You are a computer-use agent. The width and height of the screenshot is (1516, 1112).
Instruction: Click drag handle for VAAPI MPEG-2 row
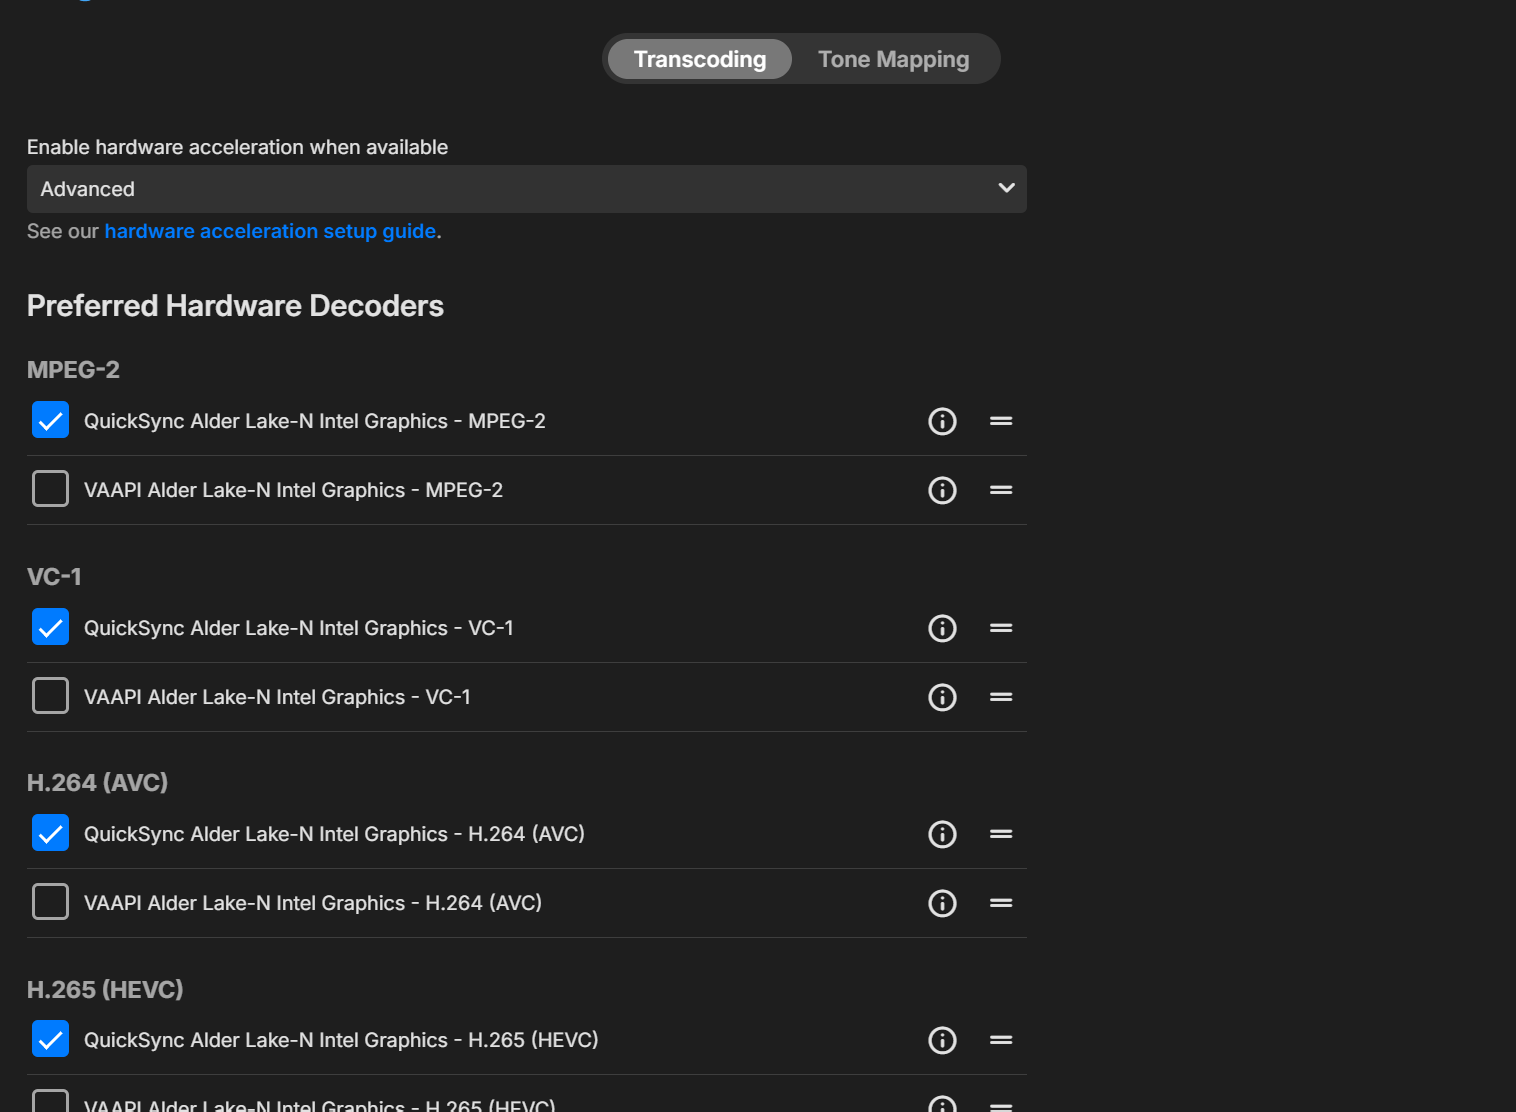point(1001,490)
